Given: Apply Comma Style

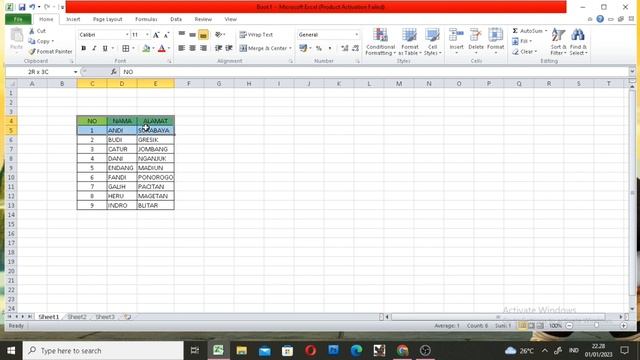Looking at the screenshot, I should click(330, 48).
